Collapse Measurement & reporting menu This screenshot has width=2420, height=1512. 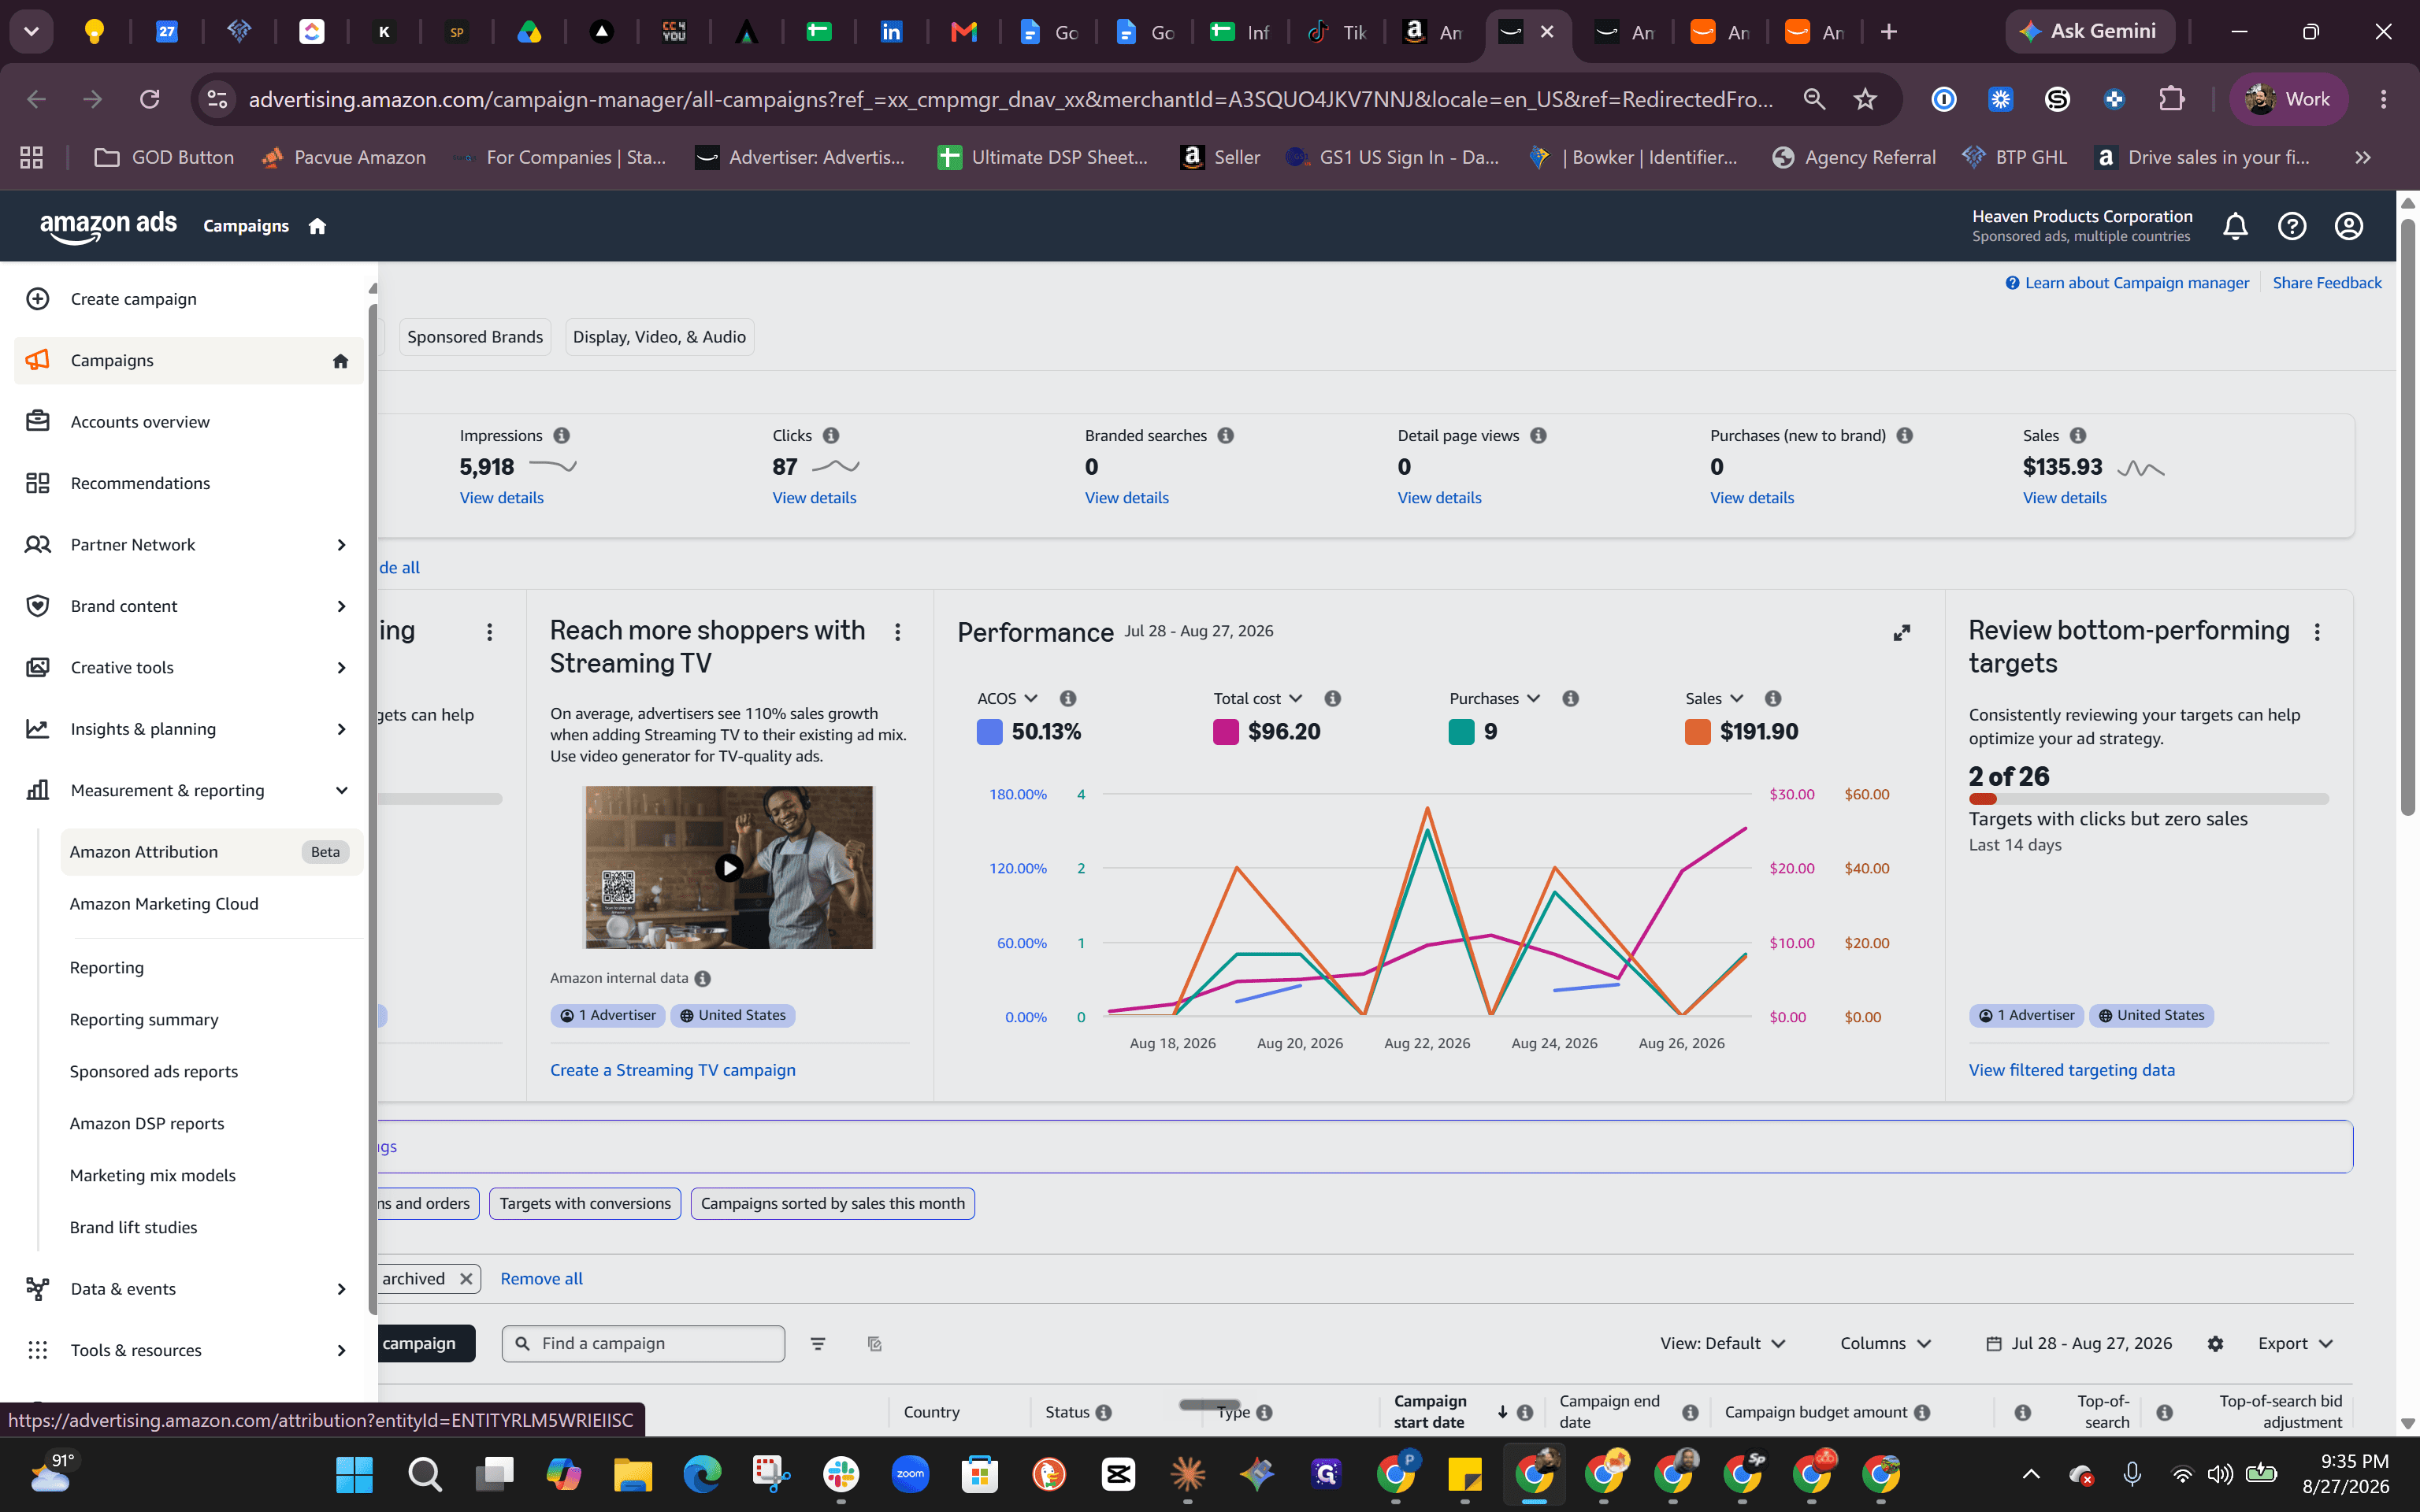[x=341, y=790]
